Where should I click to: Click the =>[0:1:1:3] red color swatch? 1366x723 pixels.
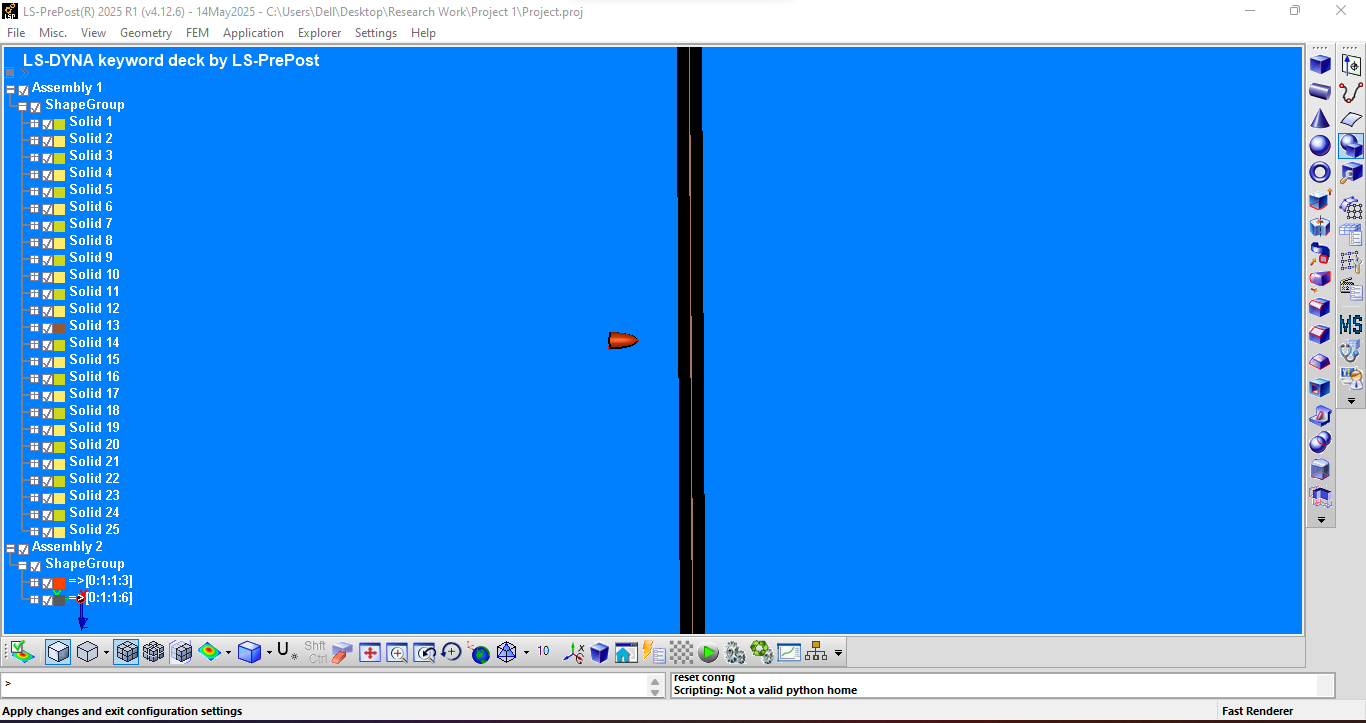[60, 583]
